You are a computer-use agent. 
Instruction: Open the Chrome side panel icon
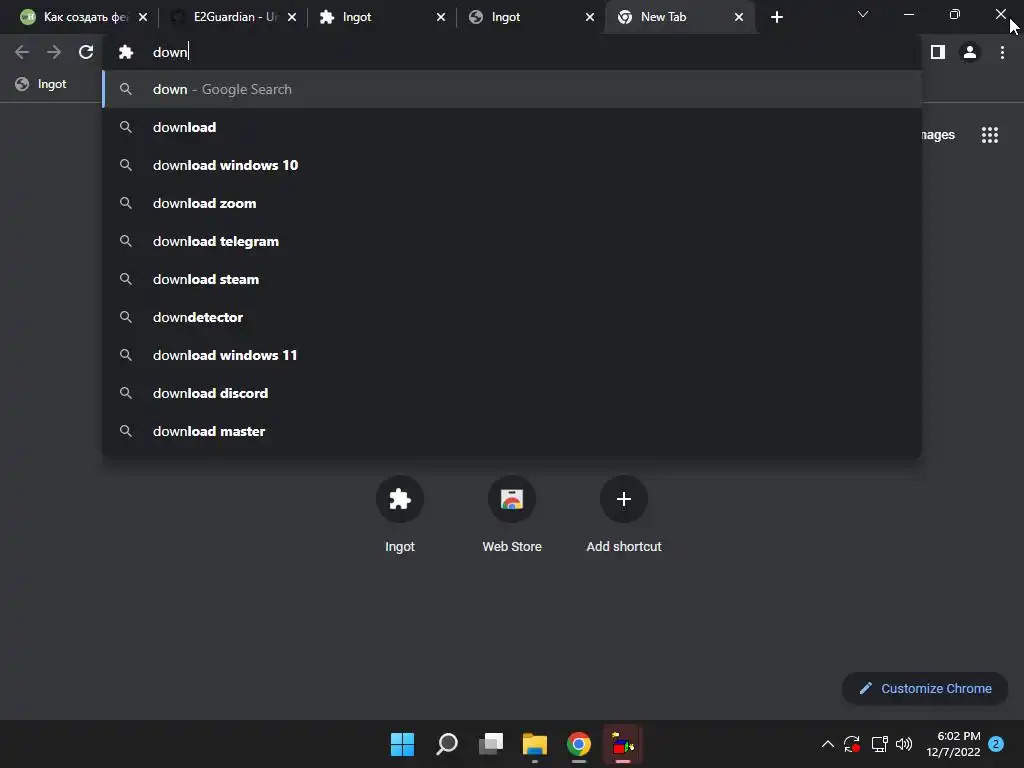[x=938, y=52]
